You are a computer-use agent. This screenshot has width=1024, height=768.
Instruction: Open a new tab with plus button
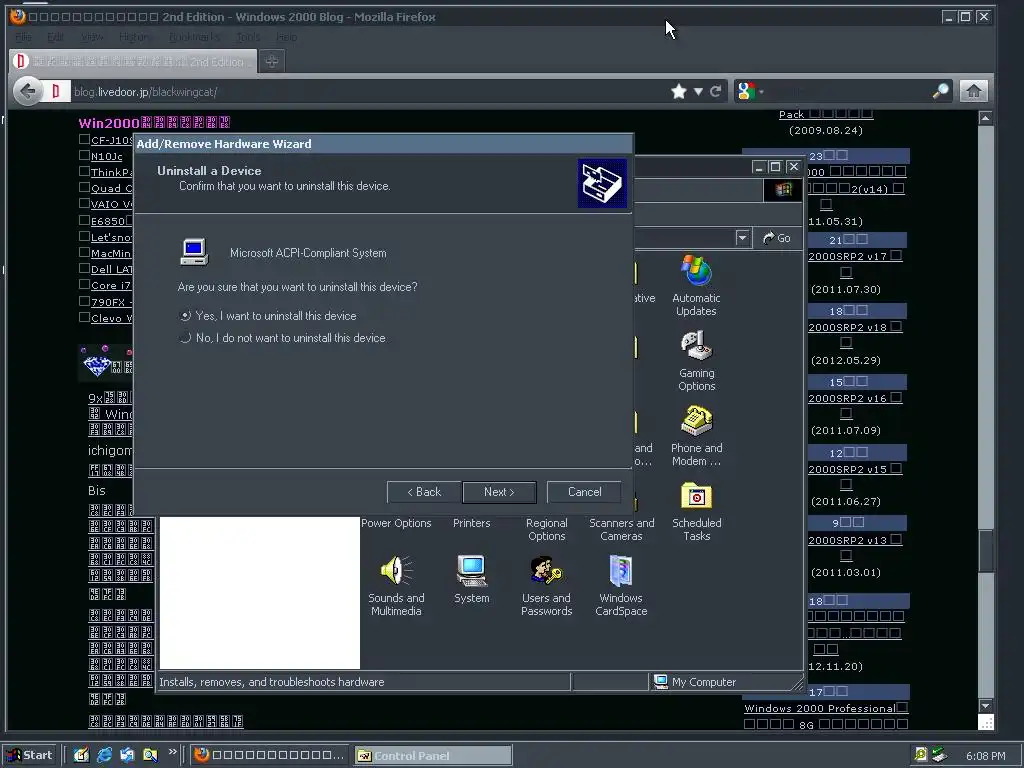[x=272, y=61]
